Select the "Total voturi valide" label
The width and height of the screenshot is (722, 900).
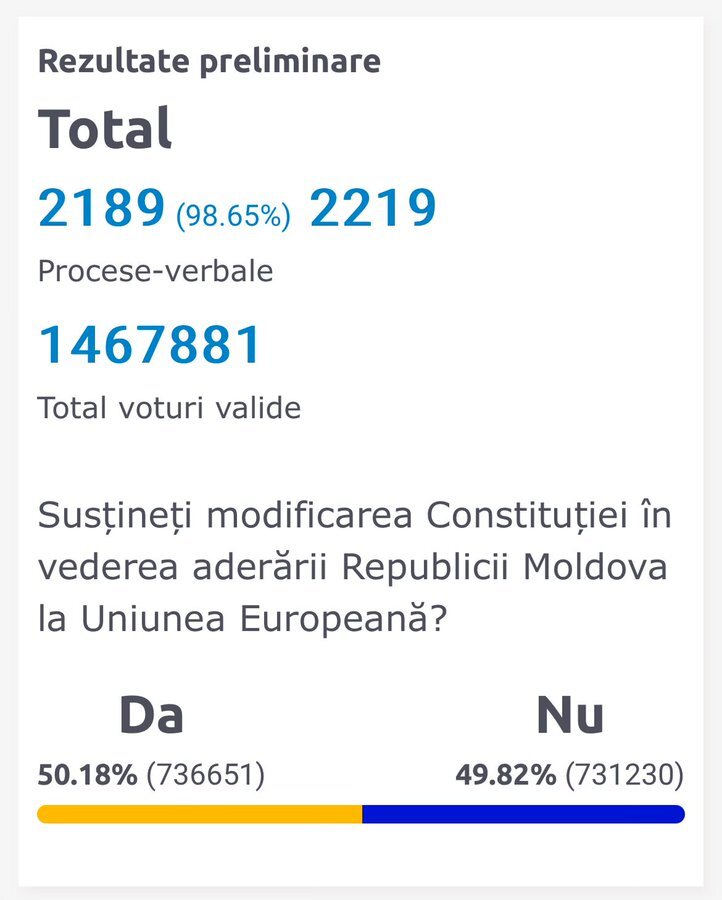169,408
